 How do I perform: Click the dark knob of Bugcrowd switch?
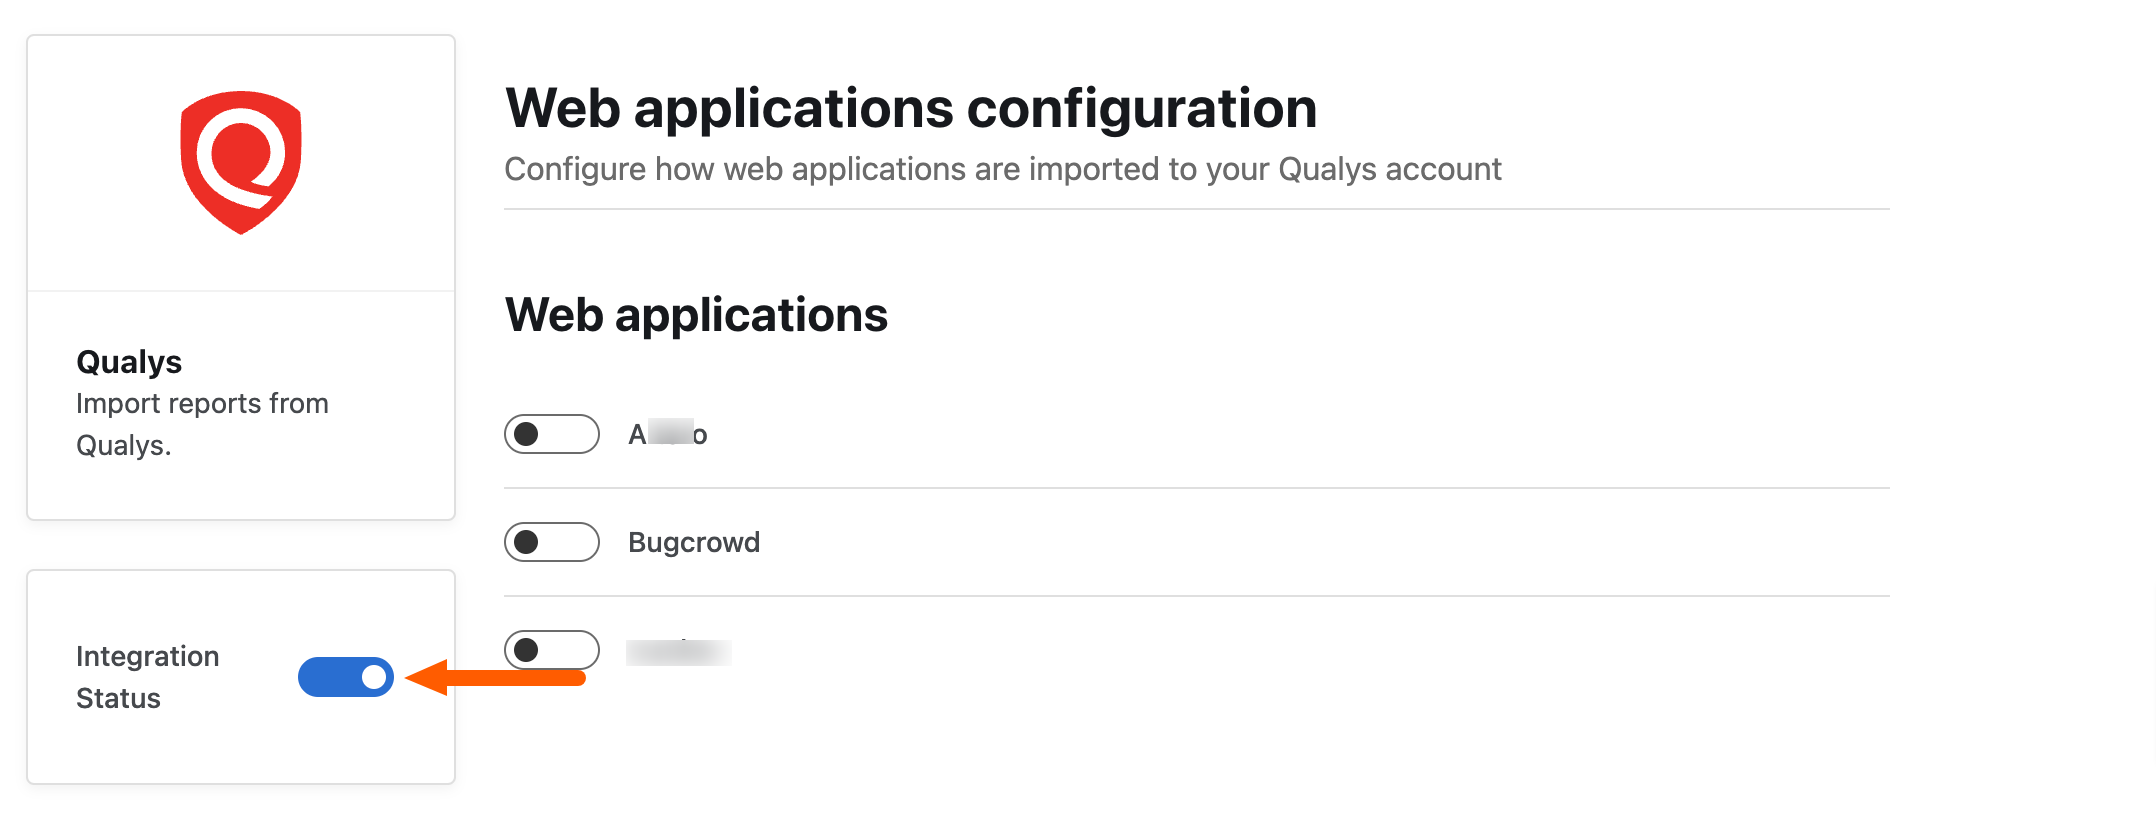click(526, 542)
